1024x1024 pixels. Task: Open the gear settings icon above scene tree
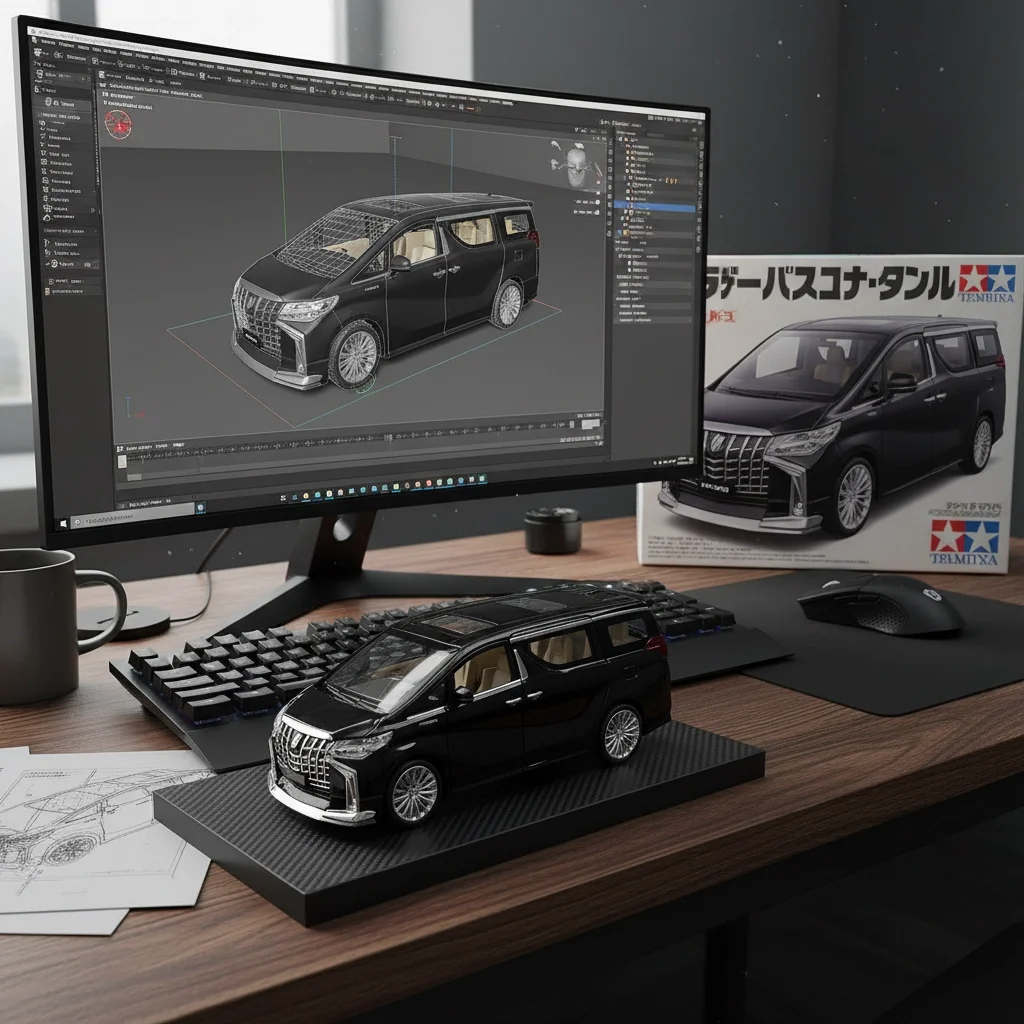(x=693, y=131)
